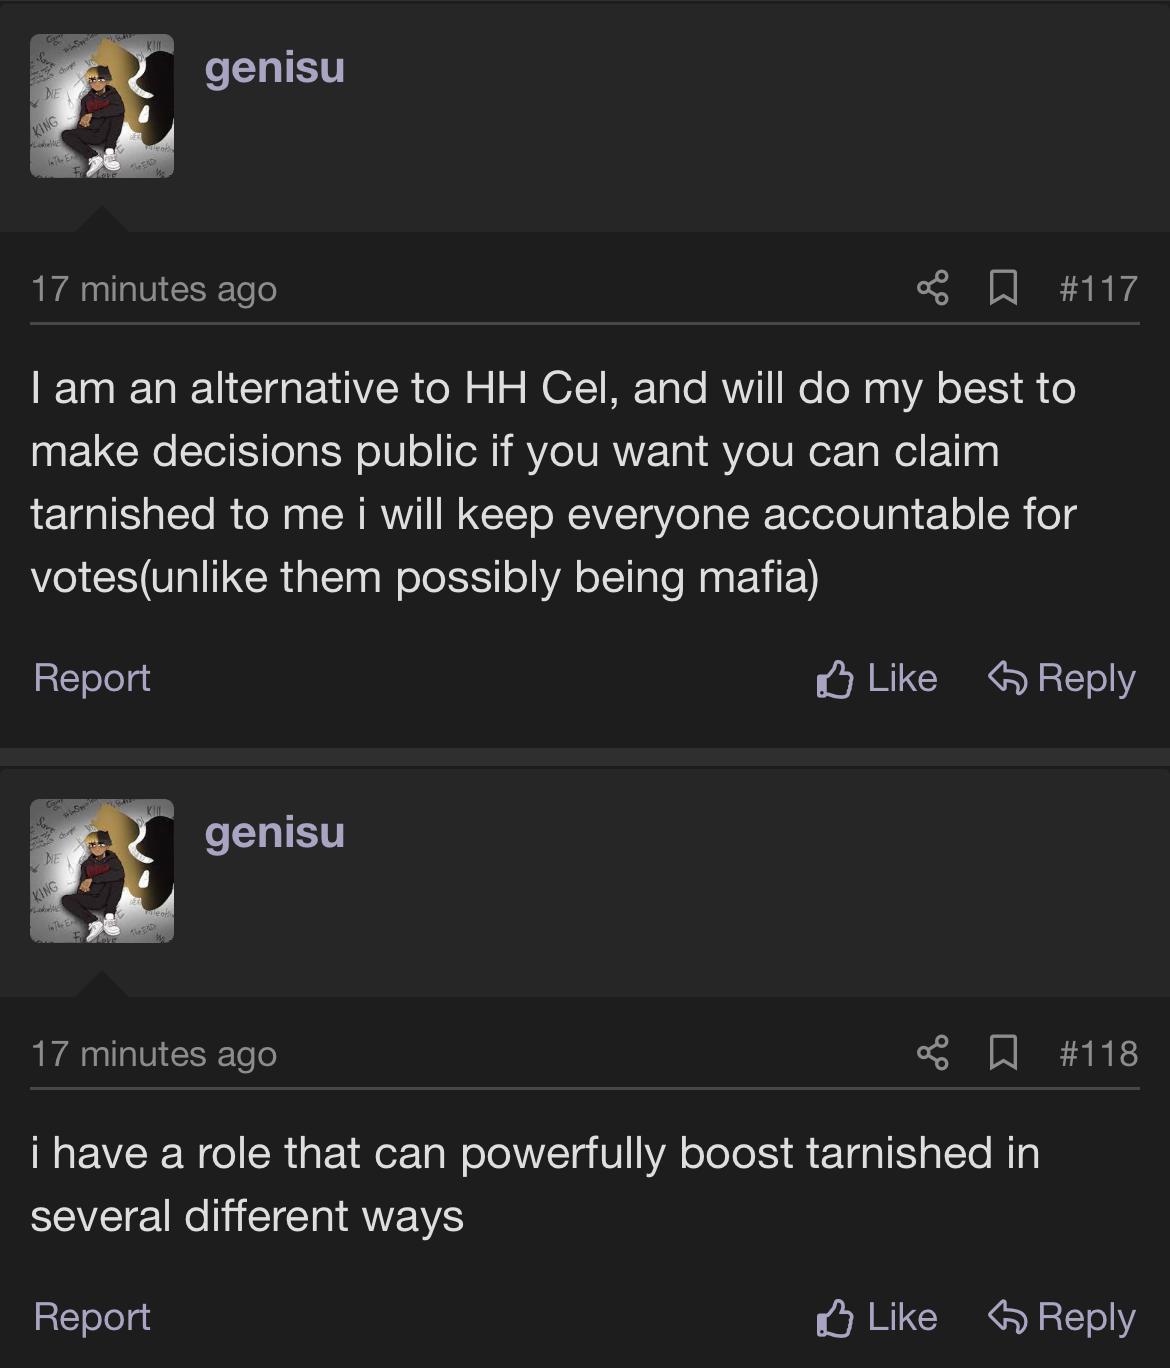Image resolution: width=1170 pixels, height=1368 pixels.
Task: Bookmark post #118
Action: tap(1002, 1052)
